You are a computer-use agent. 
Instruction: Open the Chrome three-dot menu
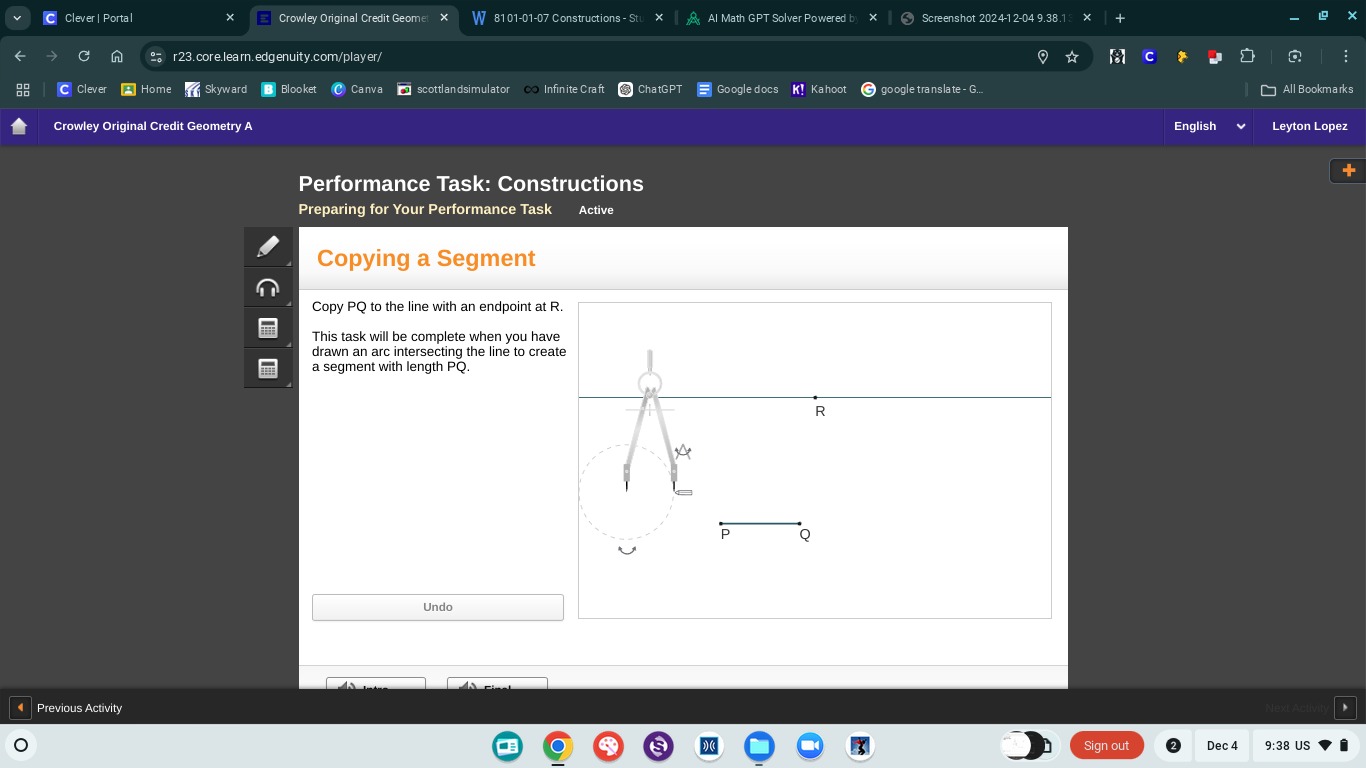pyautogui.click(x=1346, y=56)
